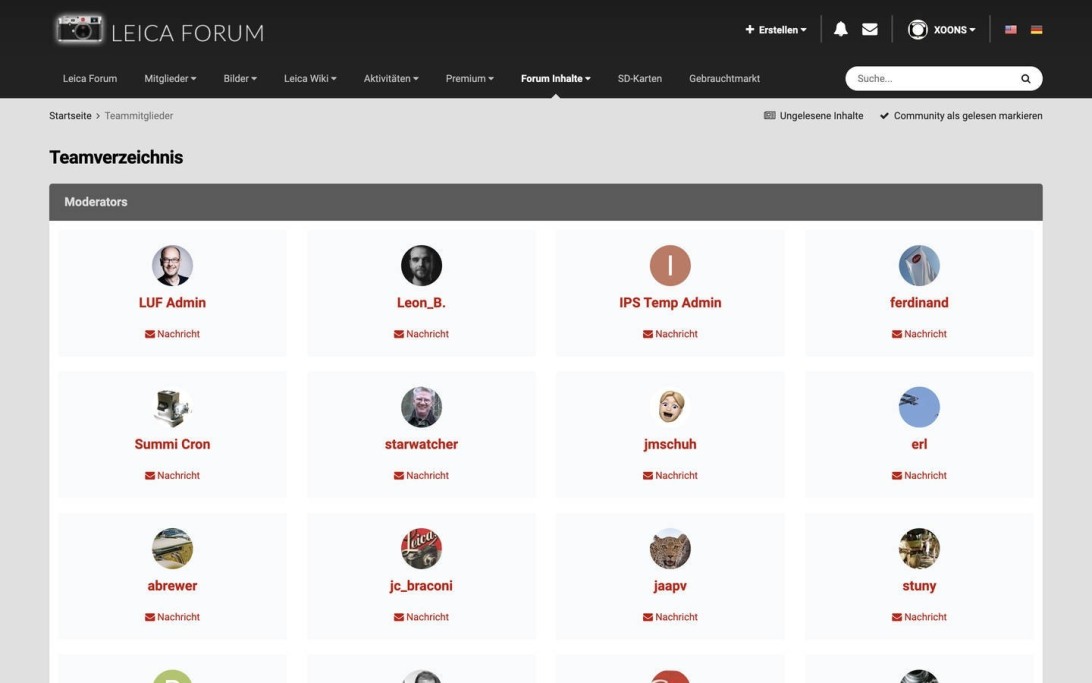This screenshot has height=683, width=1092.
Task: Go to Startseite in the breadcrumb
Action: 70,116
